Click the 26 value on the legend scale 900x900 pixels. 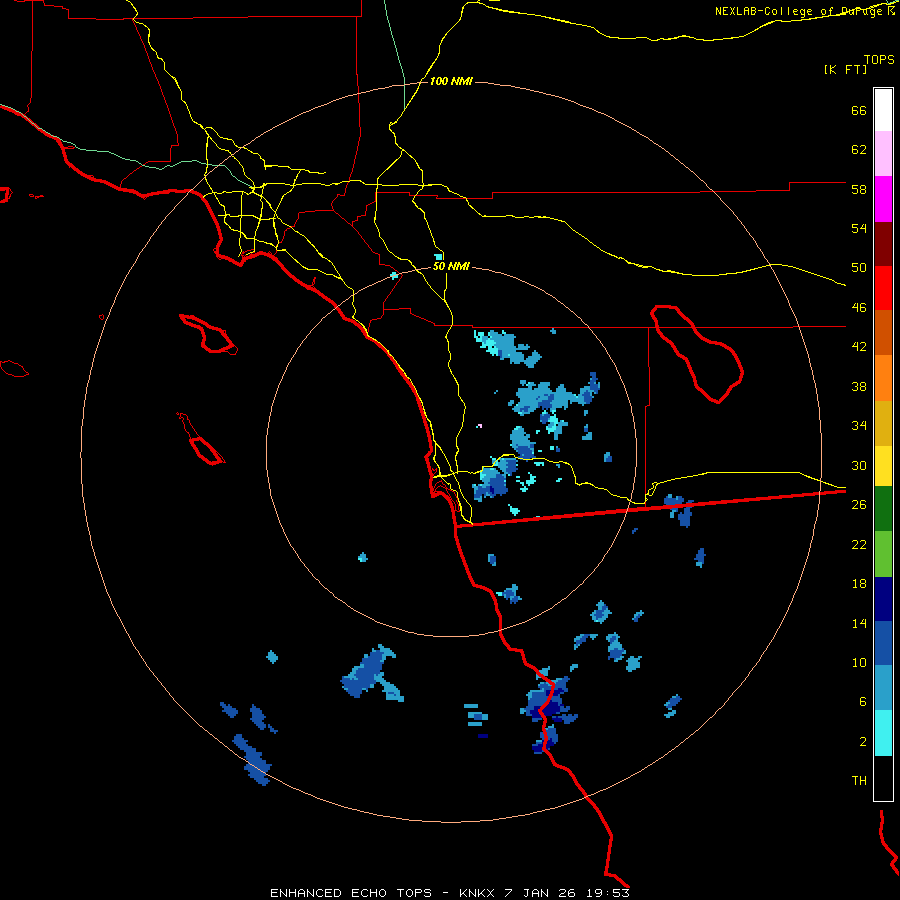tap(859, 505)
